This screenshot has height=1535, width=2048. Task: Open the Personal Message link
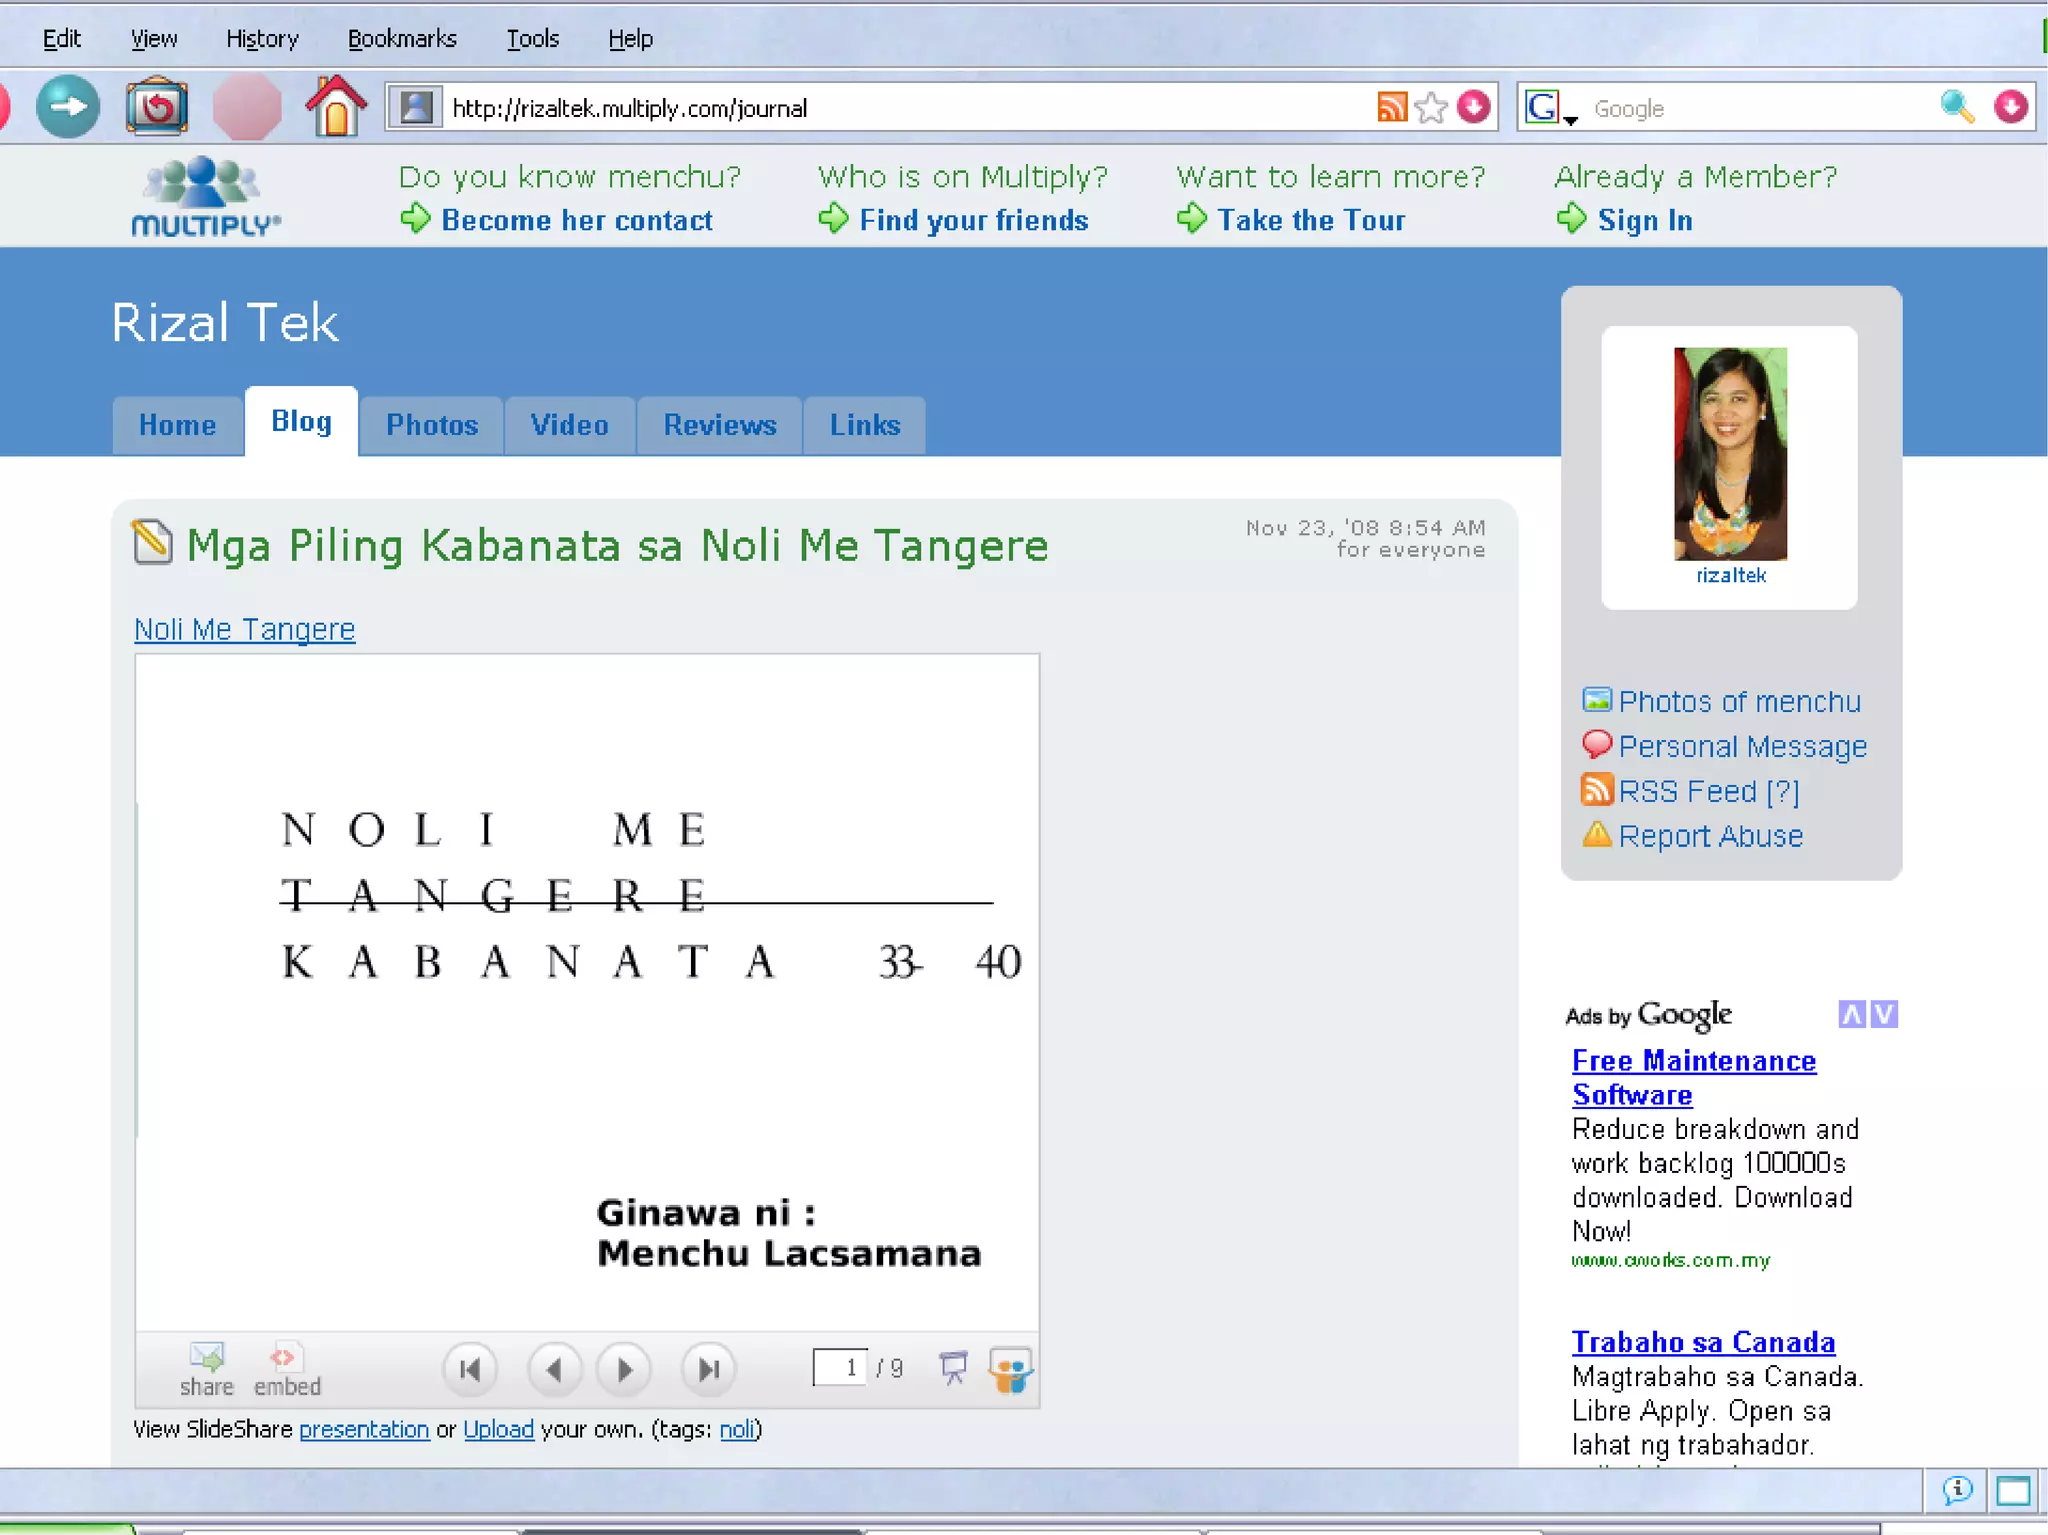[1741, 746]
